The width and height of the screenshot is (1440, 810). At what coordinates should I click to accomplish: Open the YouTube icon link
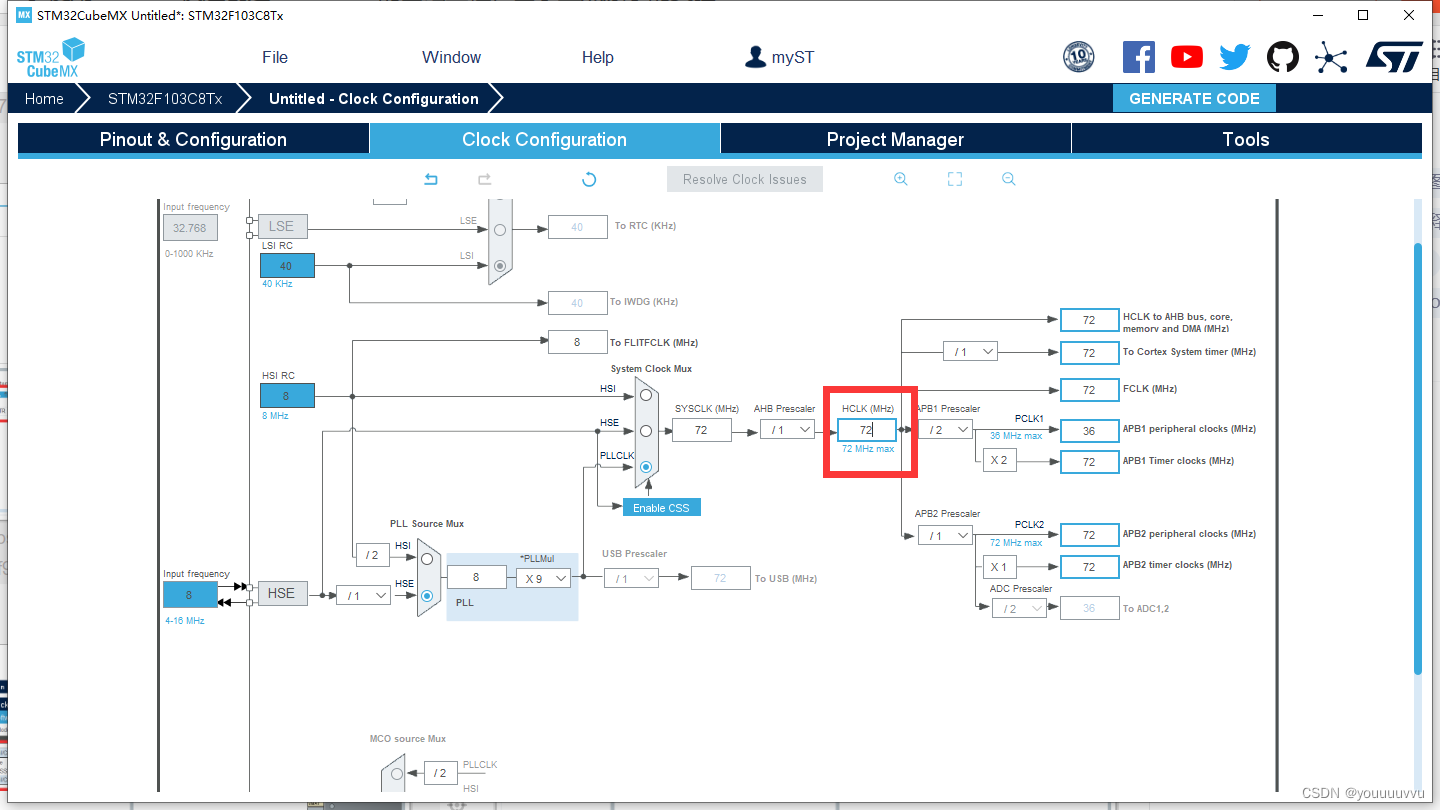1186,57
